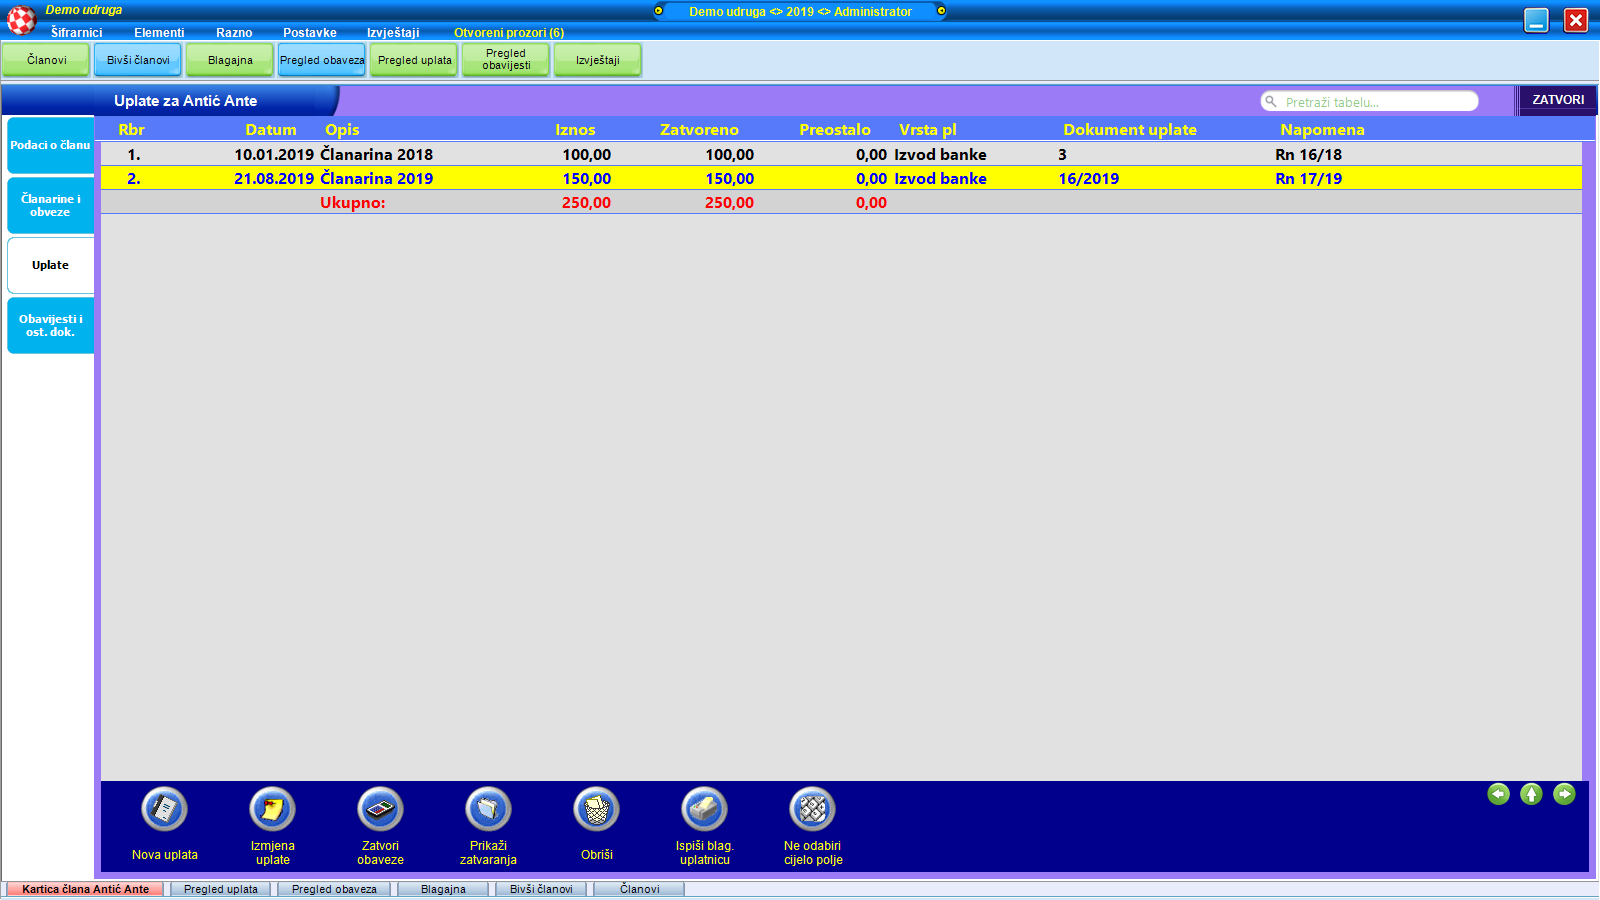Click the Obriši trash basket icon
This screenshot has width=1600, height=900.
coord(596,809)
